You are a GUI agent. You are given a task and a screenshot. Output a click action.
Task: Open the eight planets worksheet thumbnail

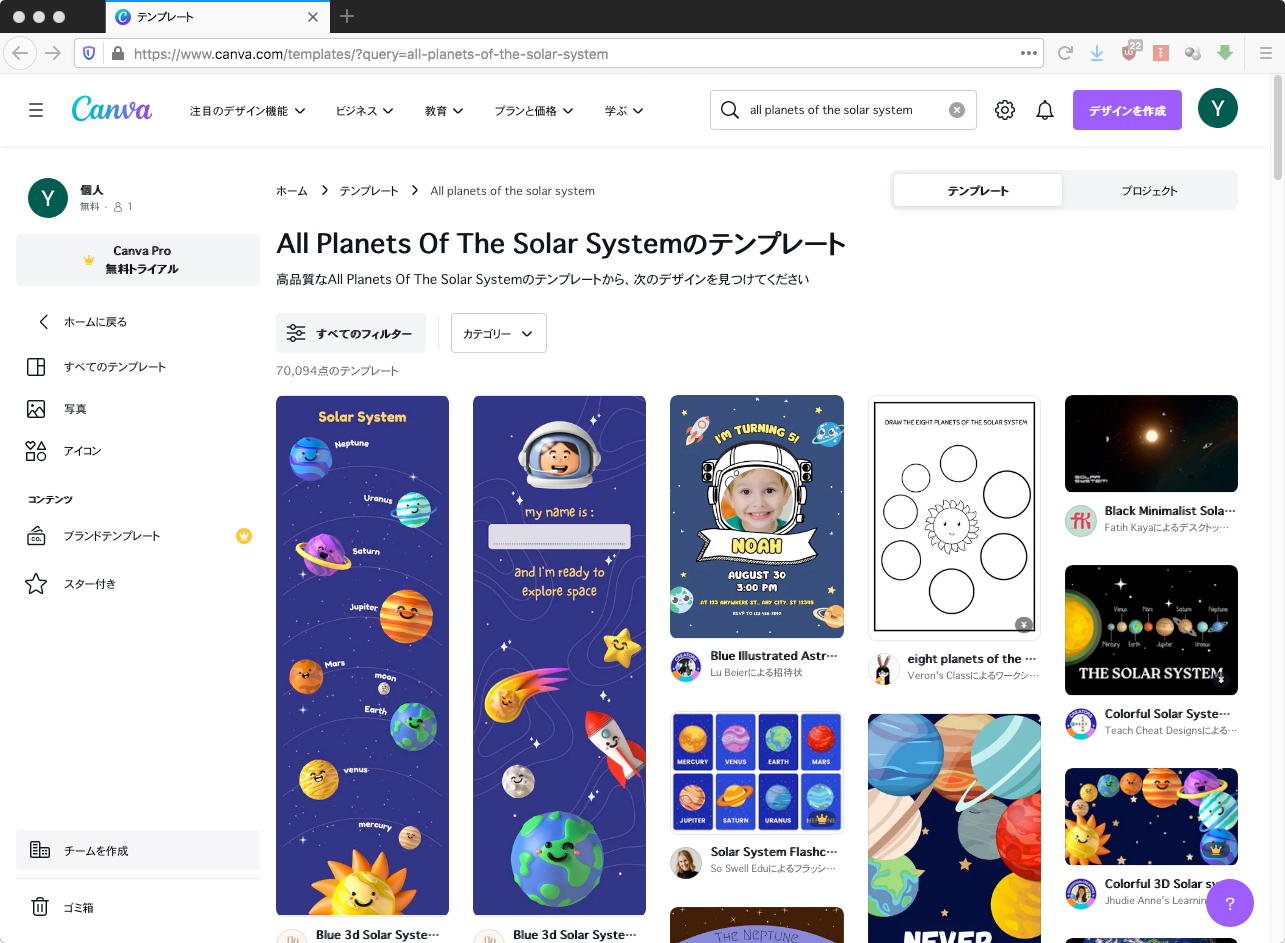coord(954,517)
